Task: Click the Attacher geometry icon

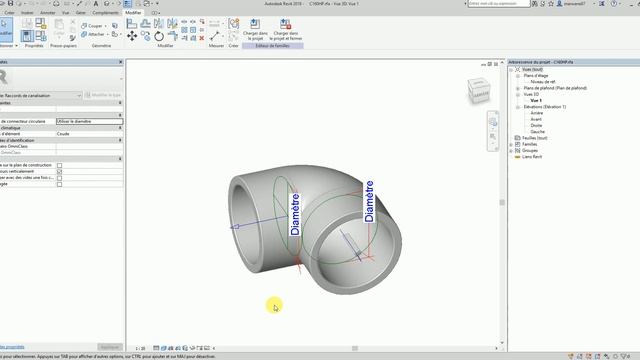Action: point(84,34)
